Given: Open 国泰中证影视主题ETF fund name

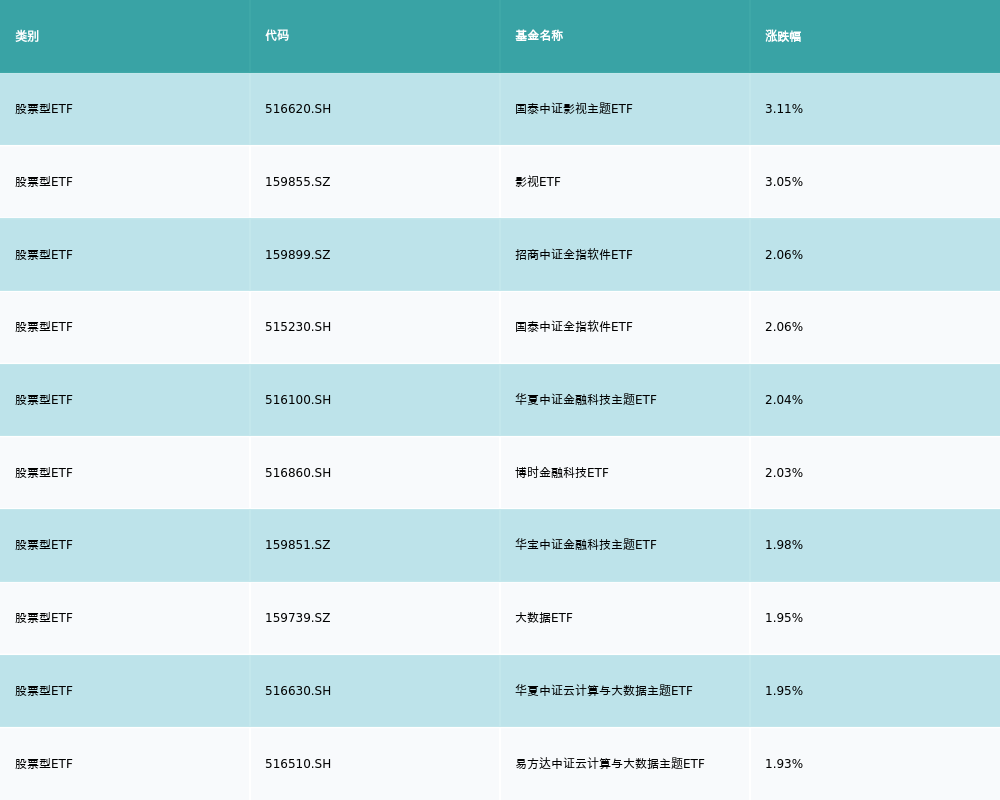Looking at the screenshot, I should coord(574,109).
